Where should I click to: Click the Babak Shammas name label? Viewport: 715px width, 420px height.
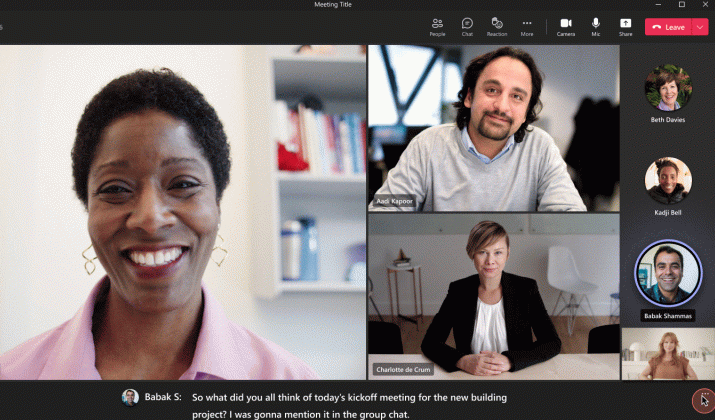click(668, 316)
